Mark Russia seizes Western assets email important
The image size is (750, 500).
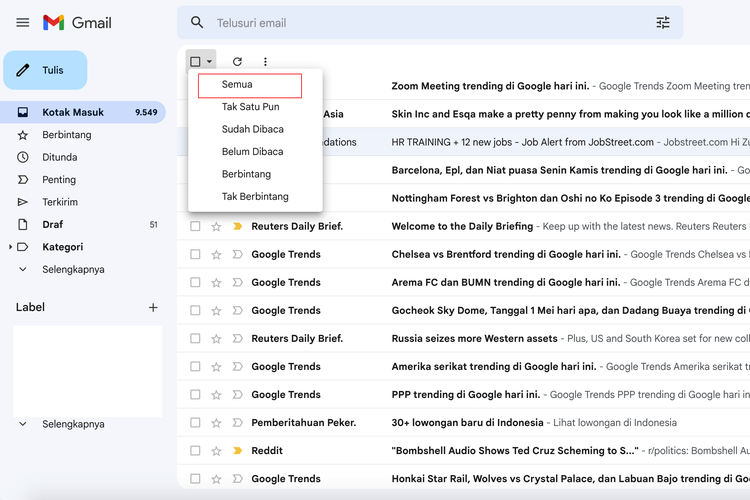pyautogui.click(x=237, y=339)
